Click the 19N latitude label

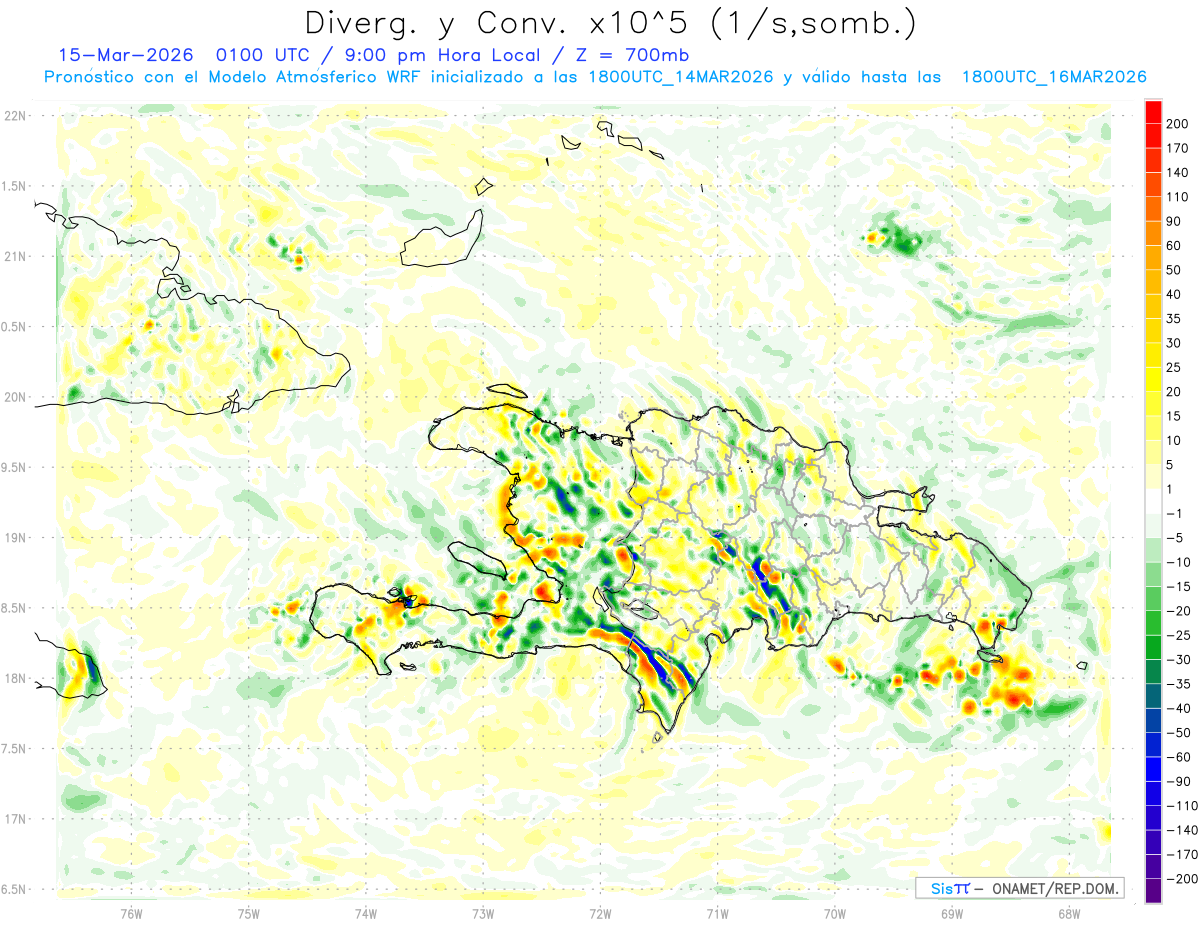click(16, 538)
